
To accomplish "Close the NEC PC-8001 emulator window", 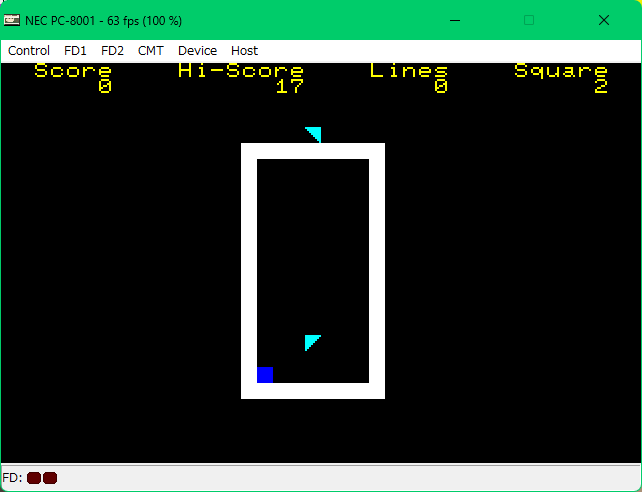I will coord(603,20).
